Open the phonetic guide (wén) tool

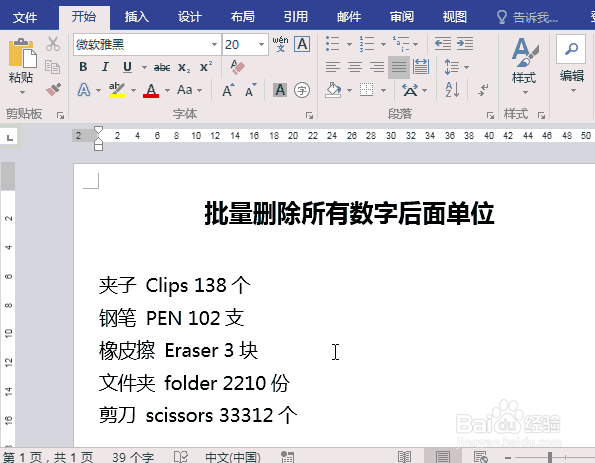click(280, 44)
